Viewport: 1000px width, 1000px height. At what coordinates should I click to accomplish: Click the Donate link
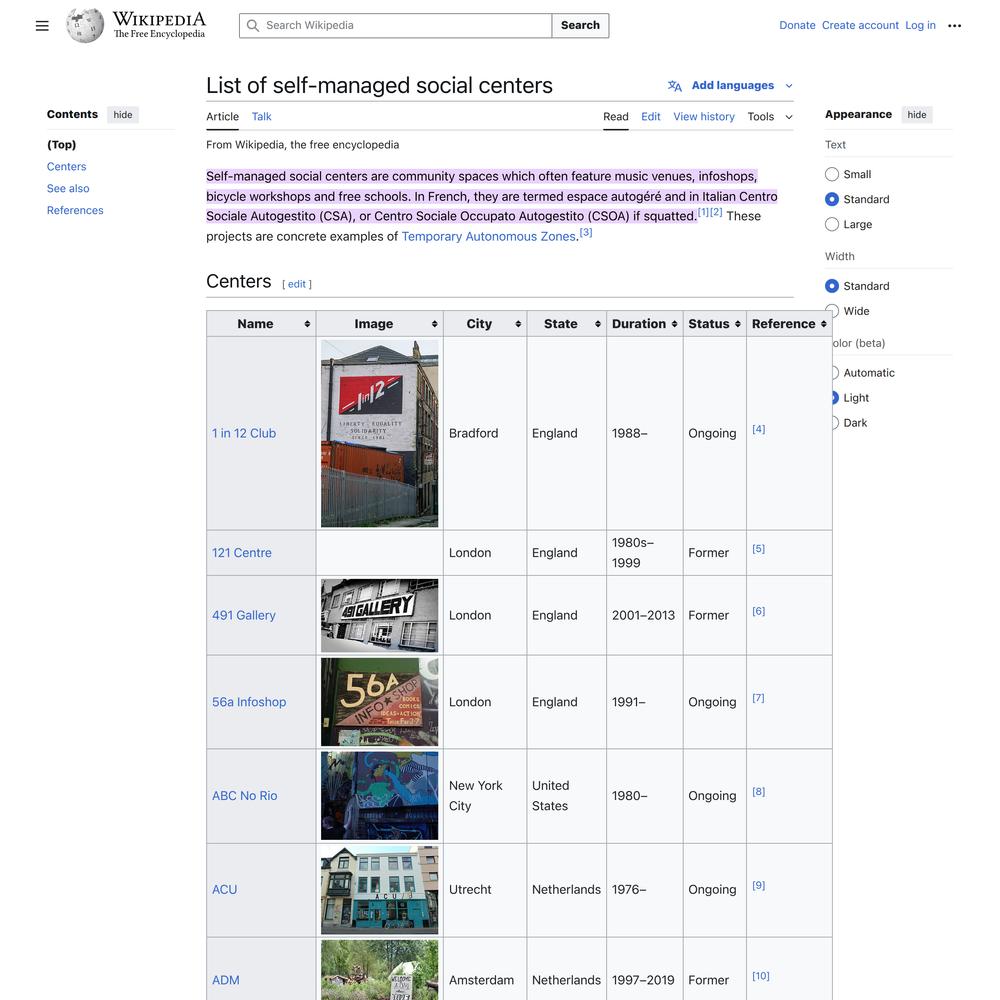coord(797,26)
